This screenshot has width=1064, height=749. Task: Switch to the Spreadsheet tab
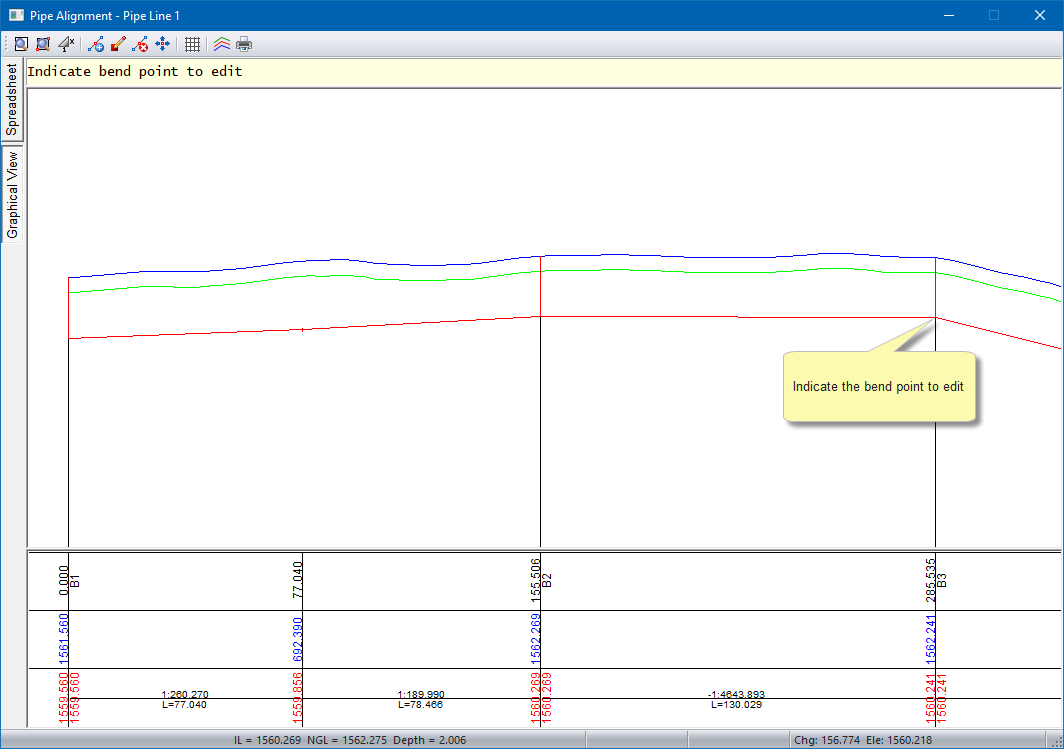pos(12,100)
